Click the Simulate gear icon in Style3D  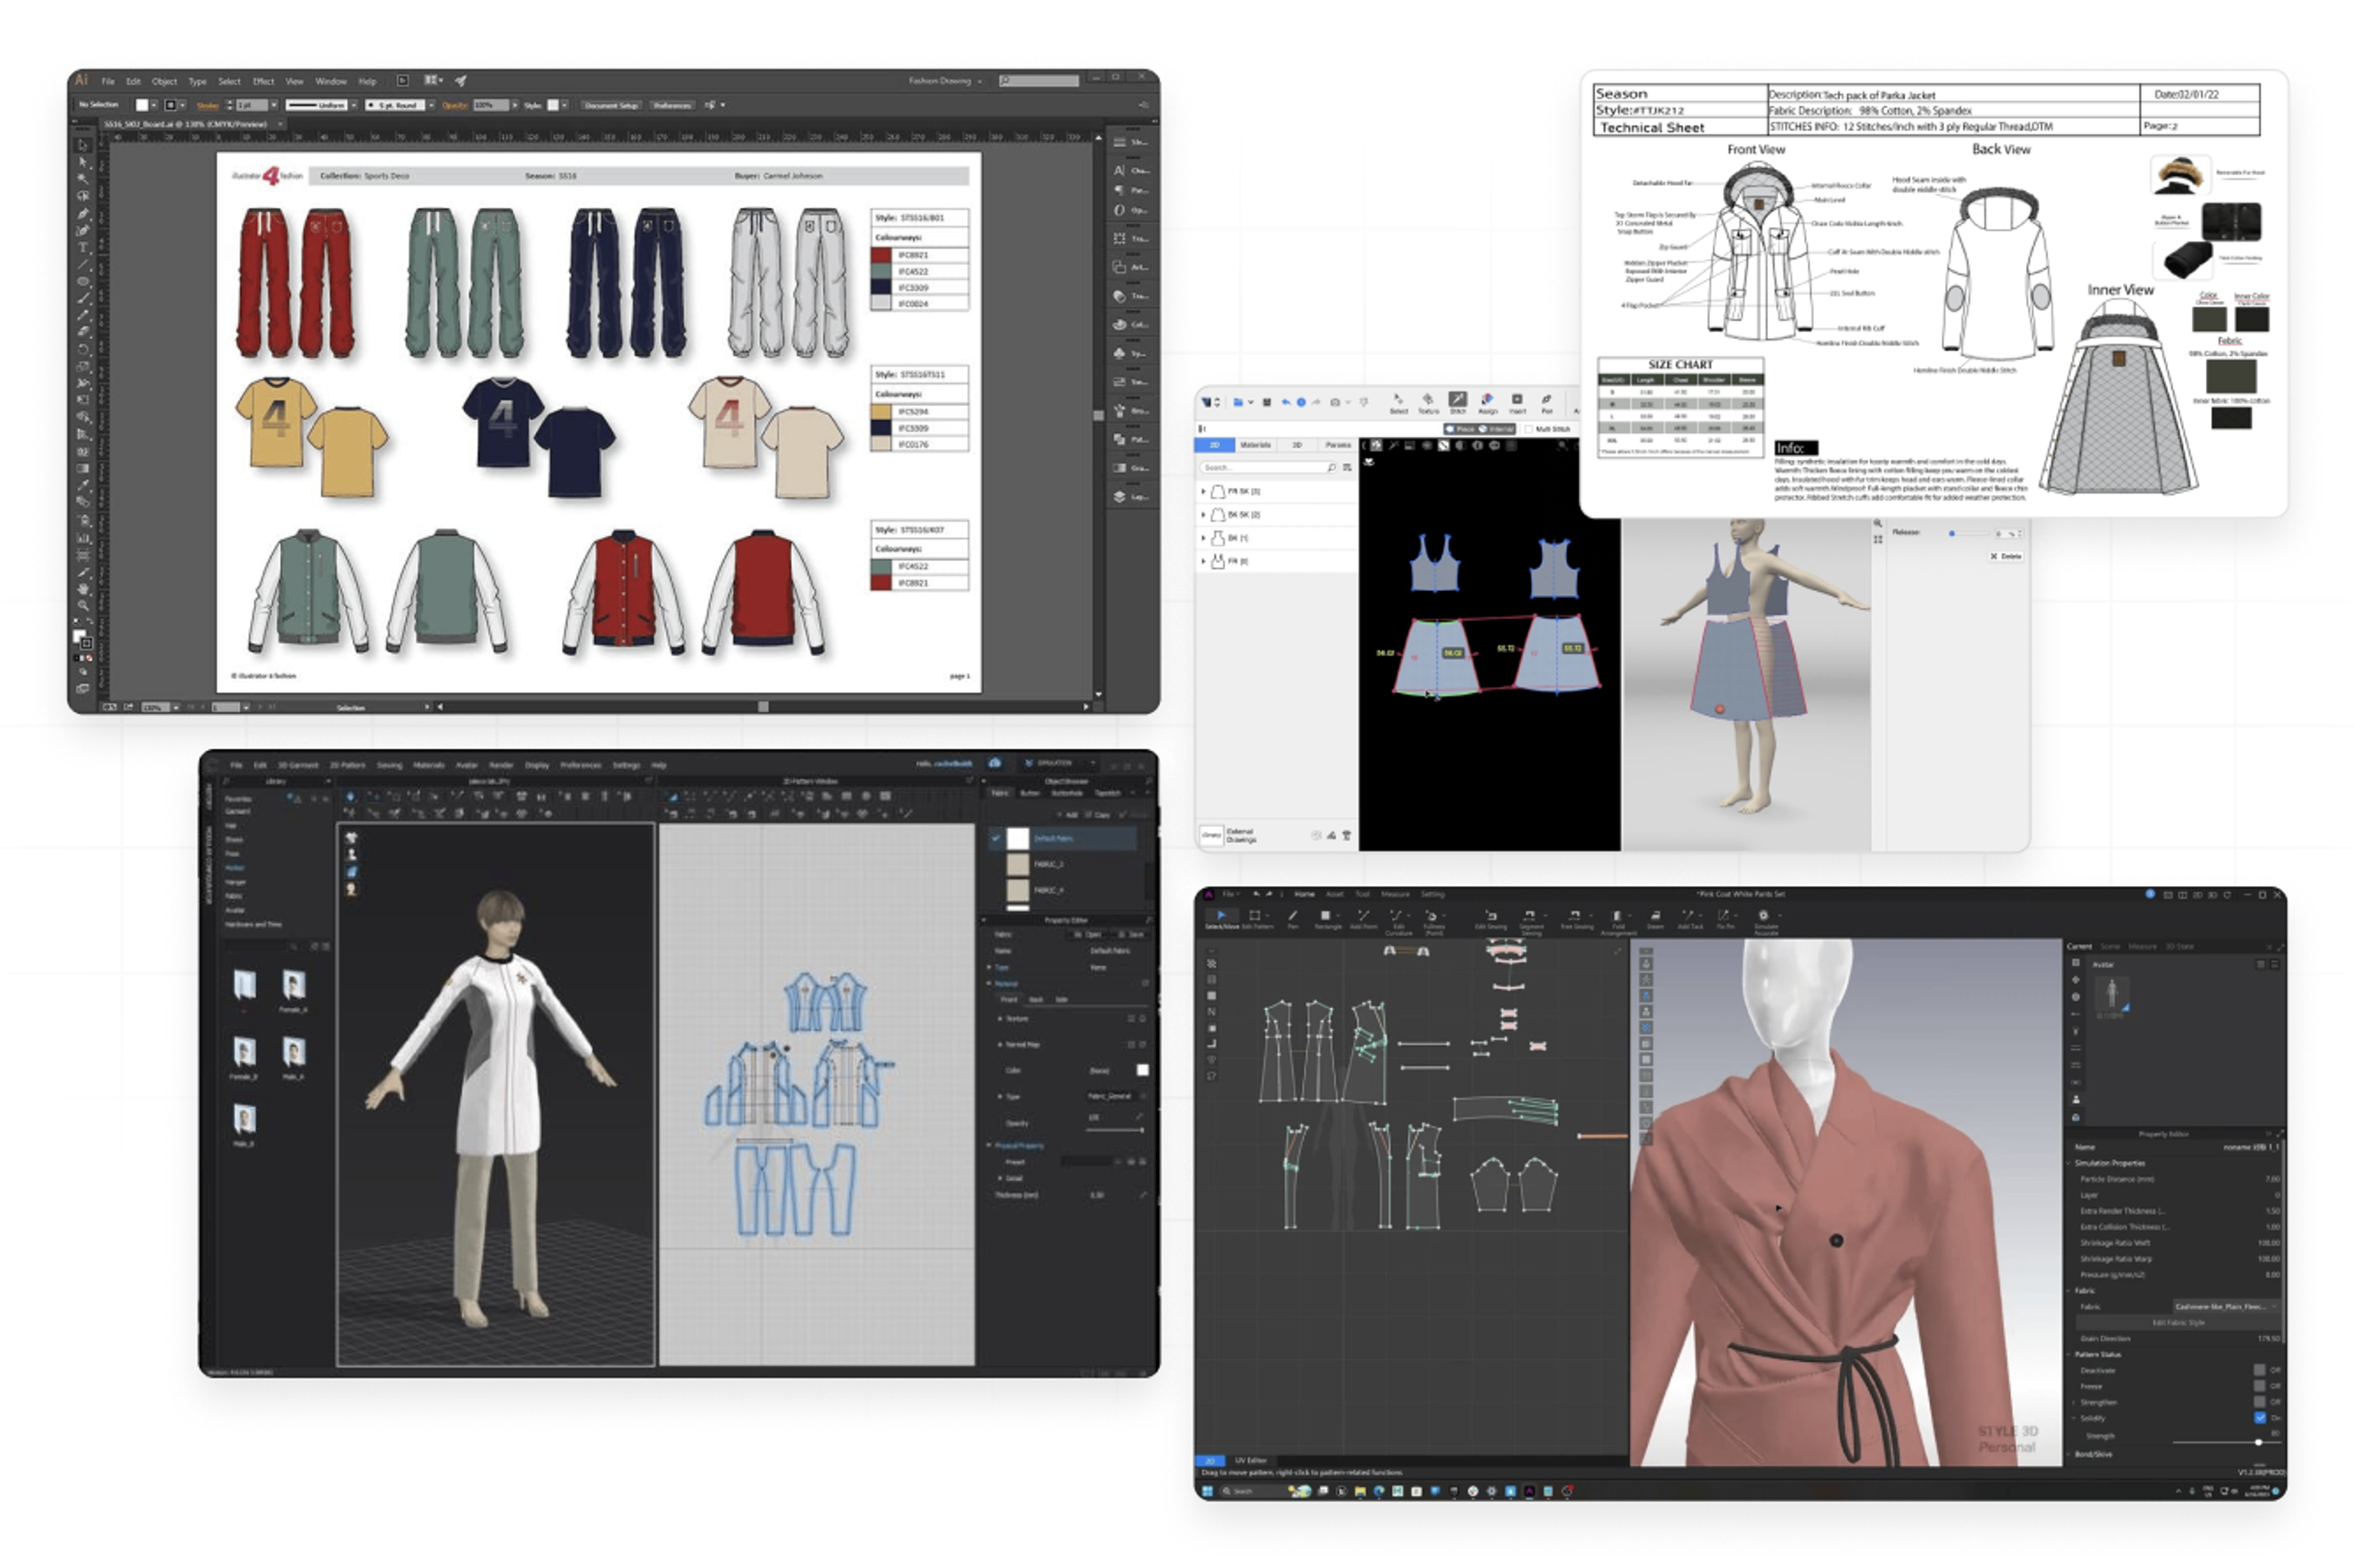(1763, 915)
